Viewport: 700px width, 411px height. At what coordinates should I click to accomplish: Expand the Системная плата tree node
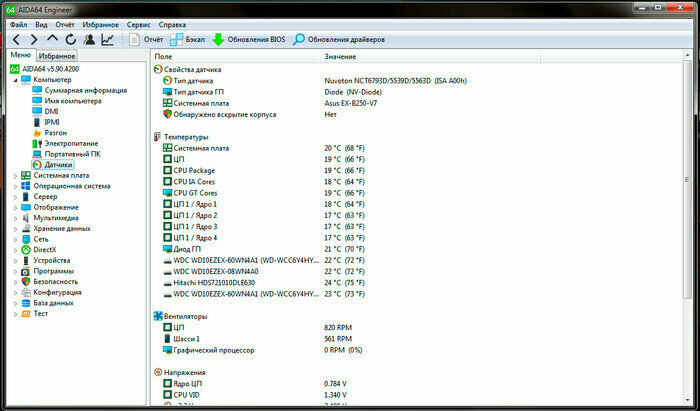click(16, 176)
